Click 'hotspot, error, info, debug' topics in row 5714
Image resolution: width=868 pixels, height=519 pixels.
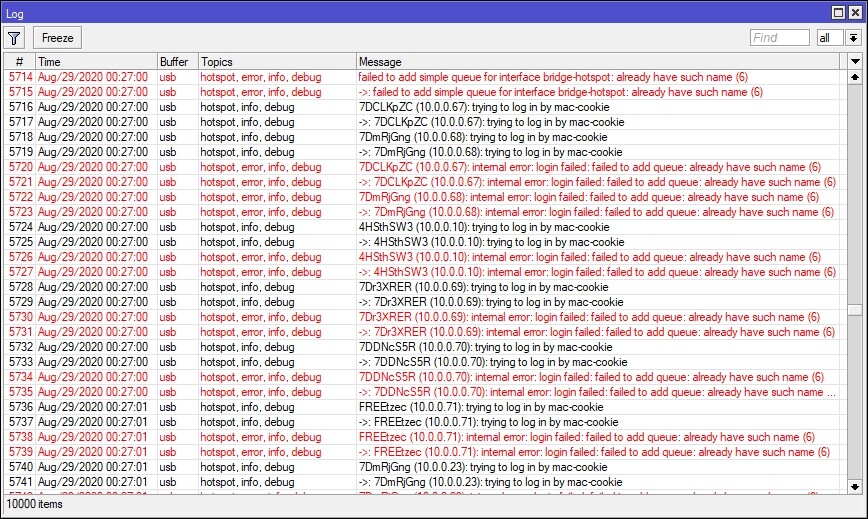[261, 77]
